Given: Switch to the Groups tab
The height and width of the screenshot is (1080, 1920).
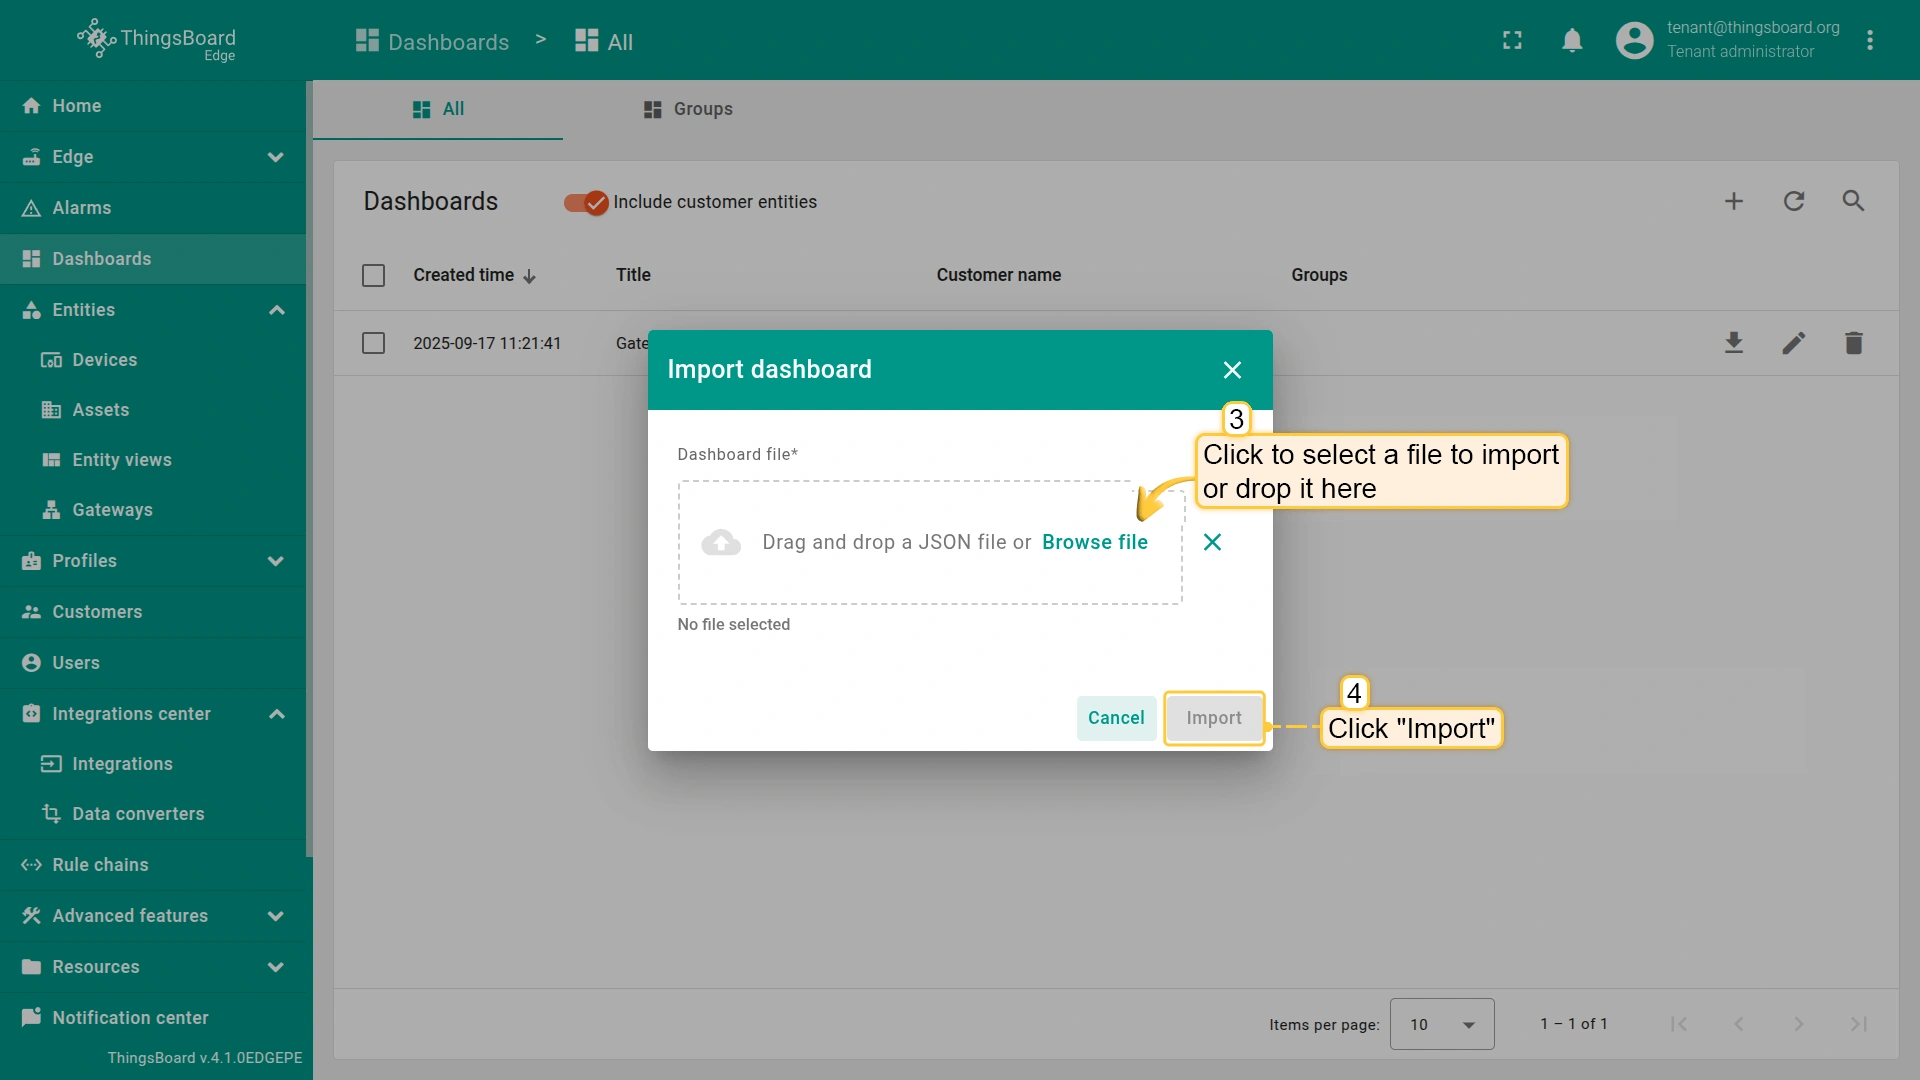Looking at the screenshot, I should 688,109.
